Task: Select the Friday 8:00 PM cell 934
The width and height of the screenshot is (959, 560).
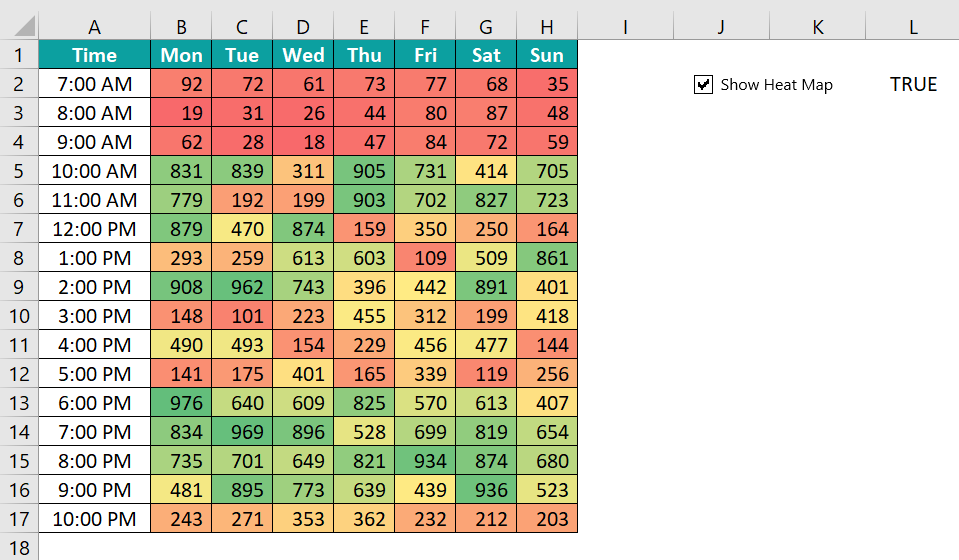Action: tap(425, 461)
